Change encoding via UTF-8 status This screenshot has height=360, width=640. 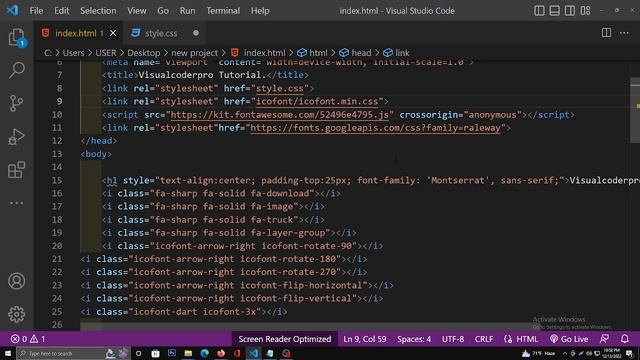point(453,339)
